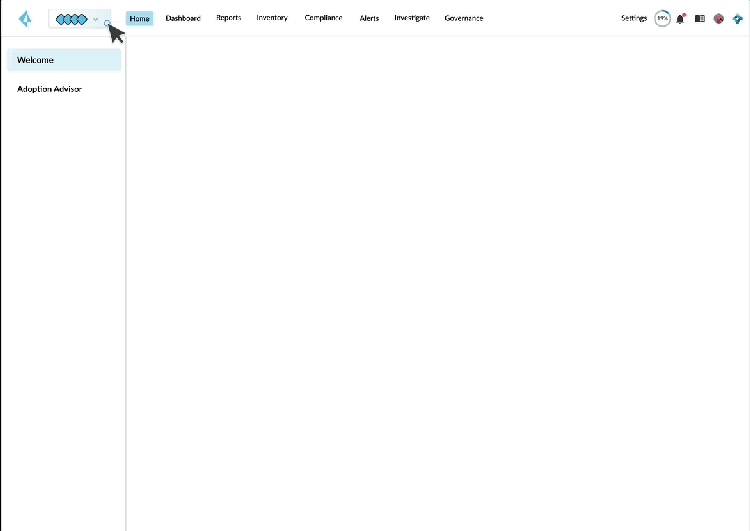Open the documentation book icon
The height and width of the screenshot is (531, 750).
click(x=700, y=19)
